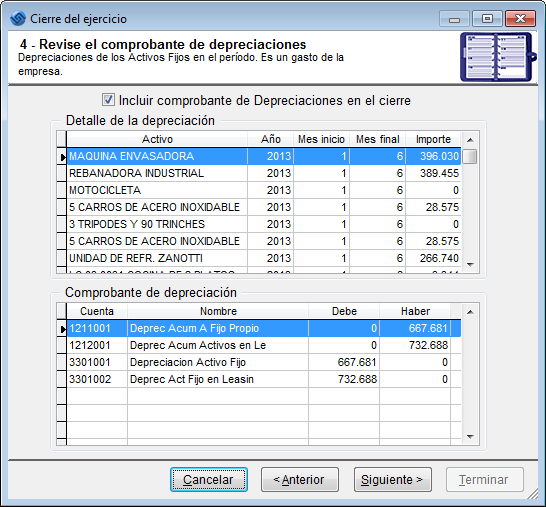Minimize the Cierre del ejercicio window
The width and height of the screenshot is (546, 507).
click(454, 19)
